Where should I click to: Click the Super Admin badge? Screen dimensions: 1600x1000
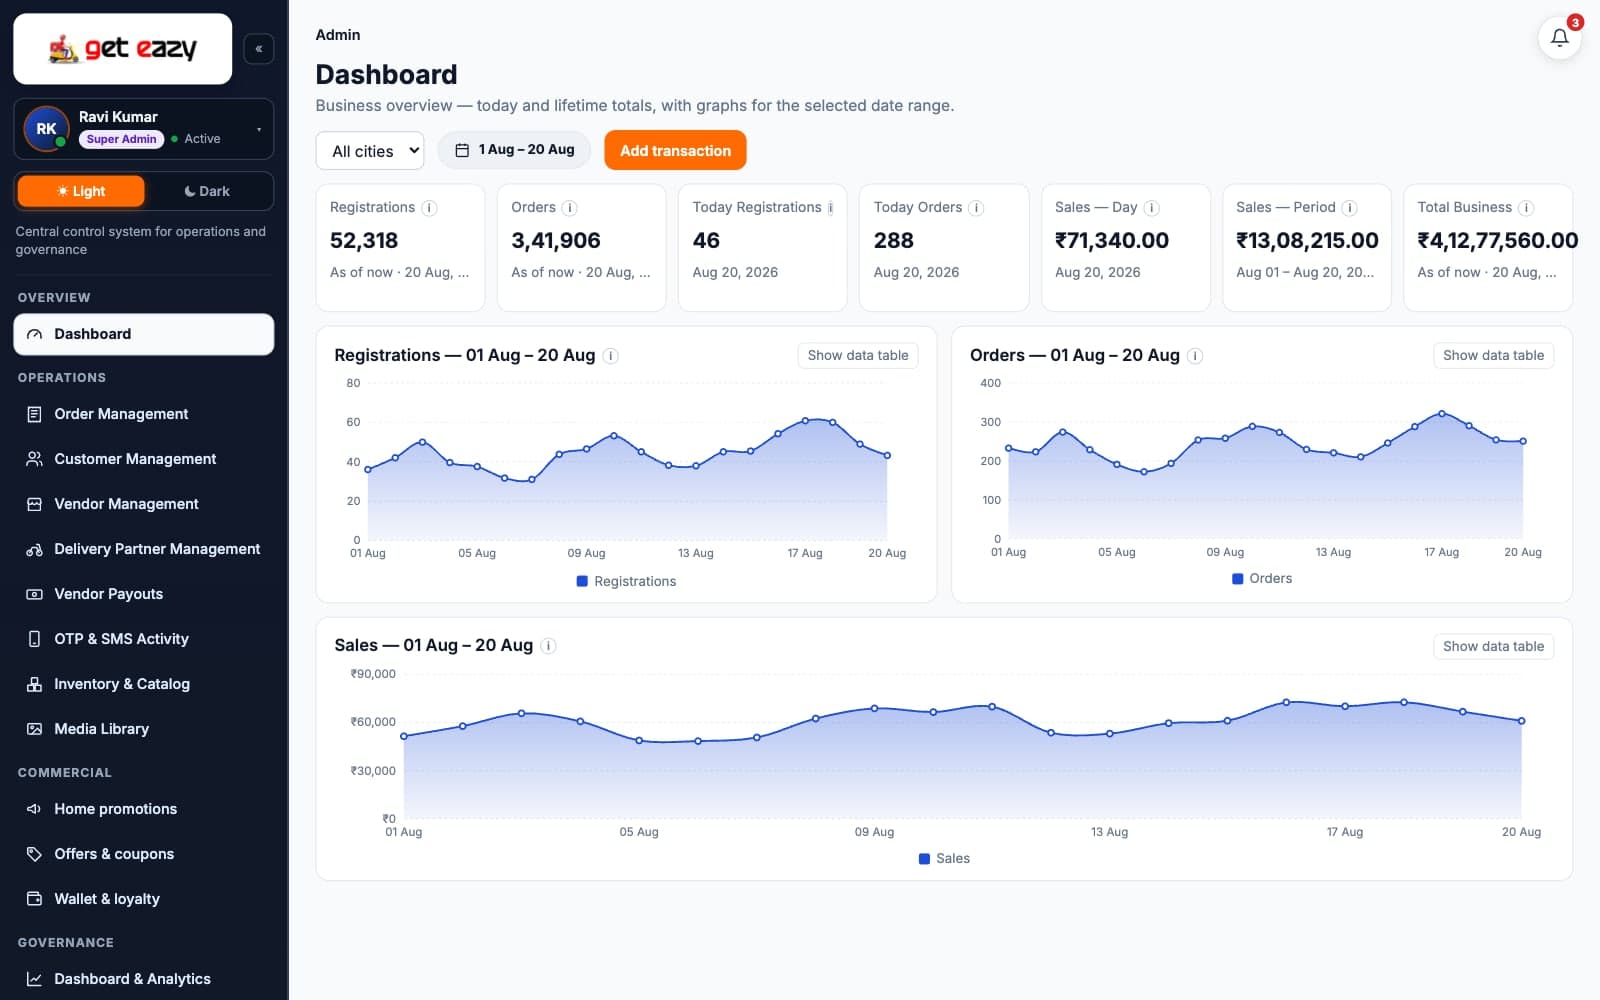pyautogui.click(x=121, y=139)
